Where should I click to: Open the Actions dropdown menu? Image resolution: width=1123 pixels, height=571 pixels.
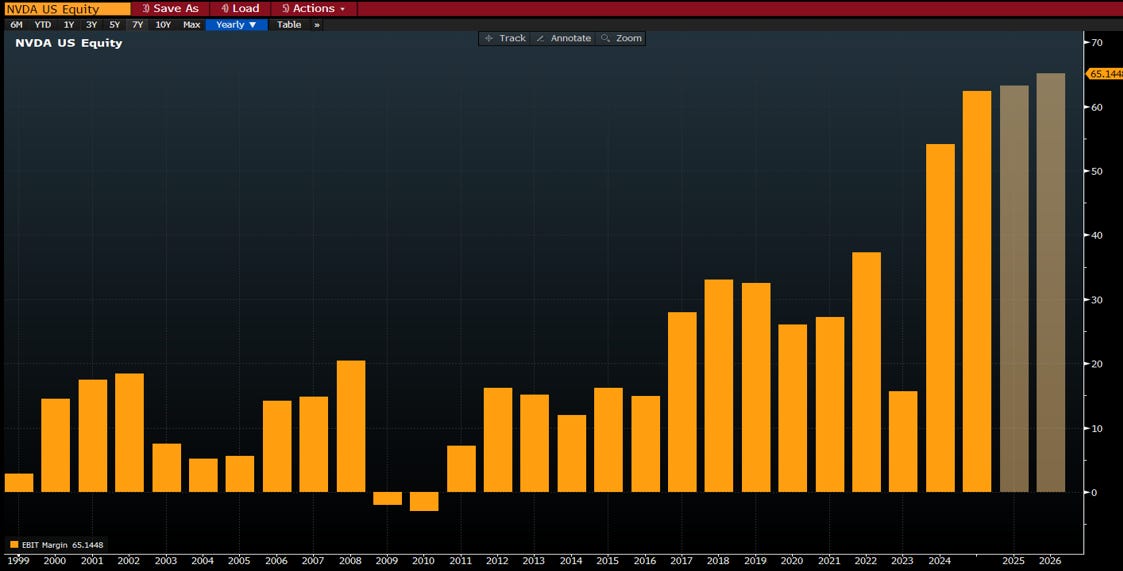point(314,9)
